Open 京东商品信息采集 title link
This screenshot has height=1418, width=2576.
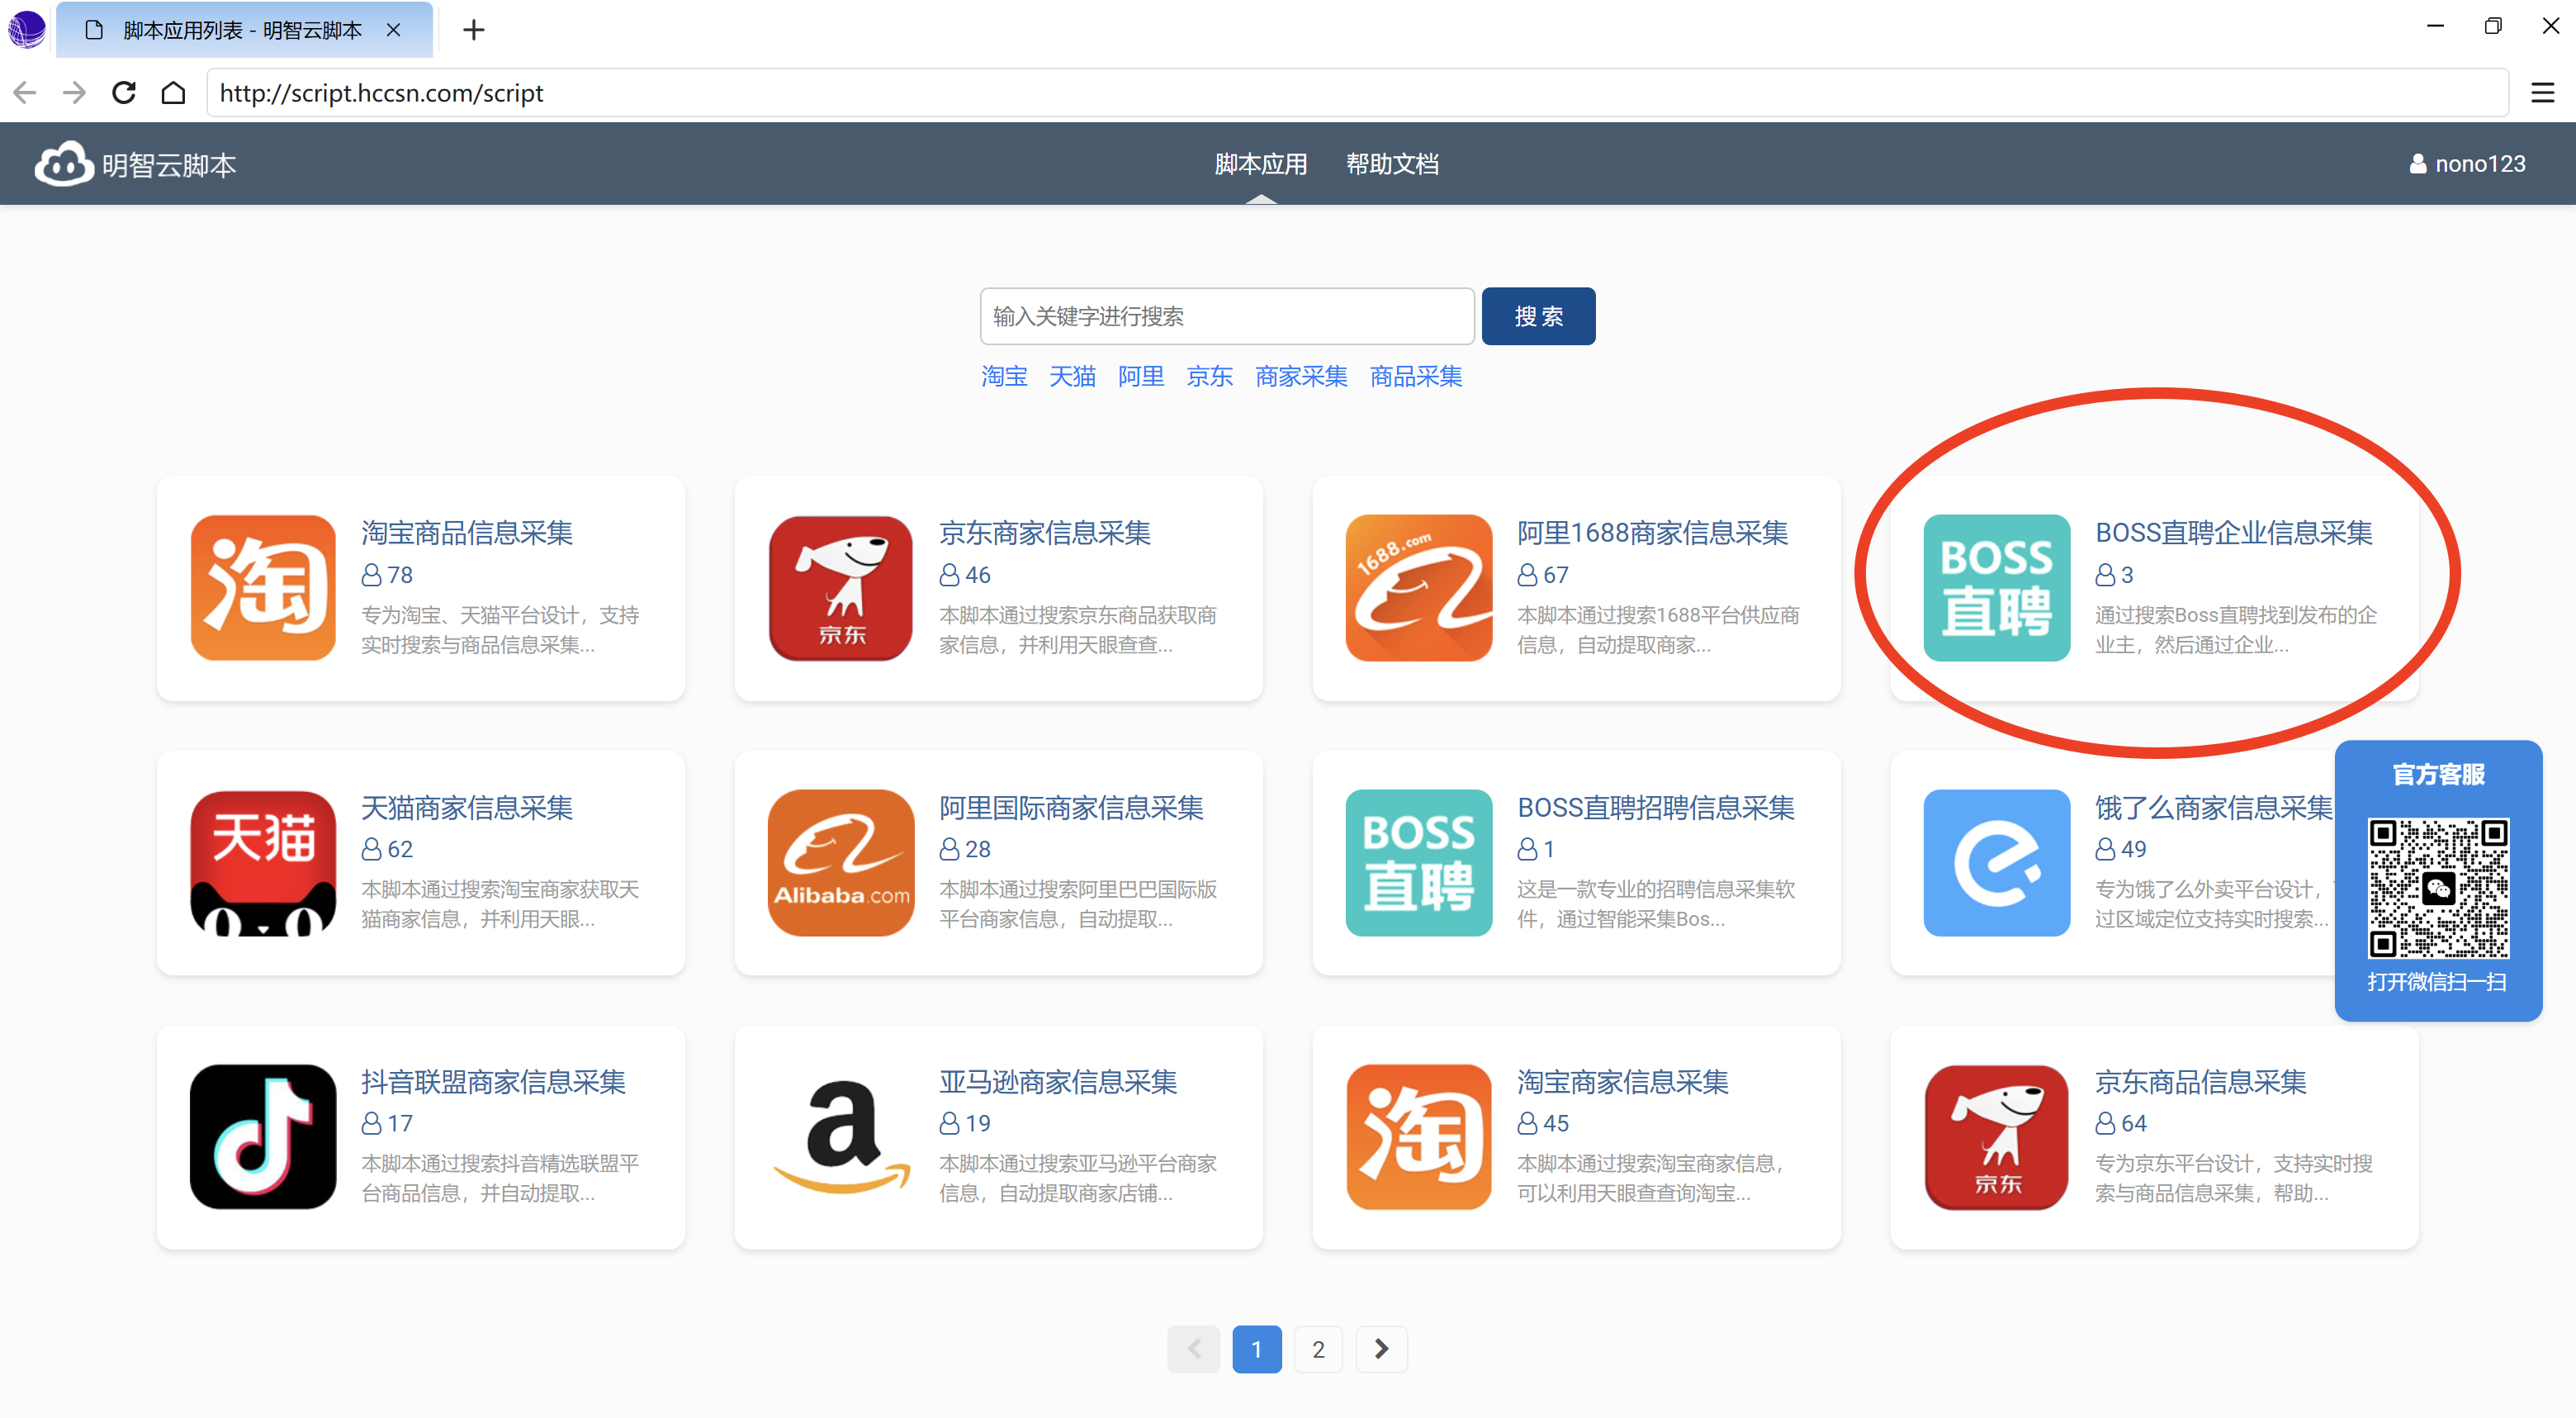tap(2201, 1082)
